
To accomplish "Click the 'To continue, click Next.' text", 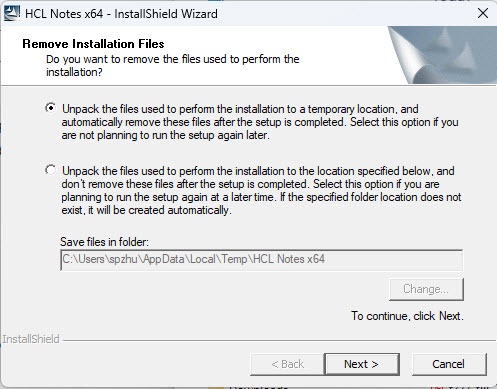I will tap(407, 316).
